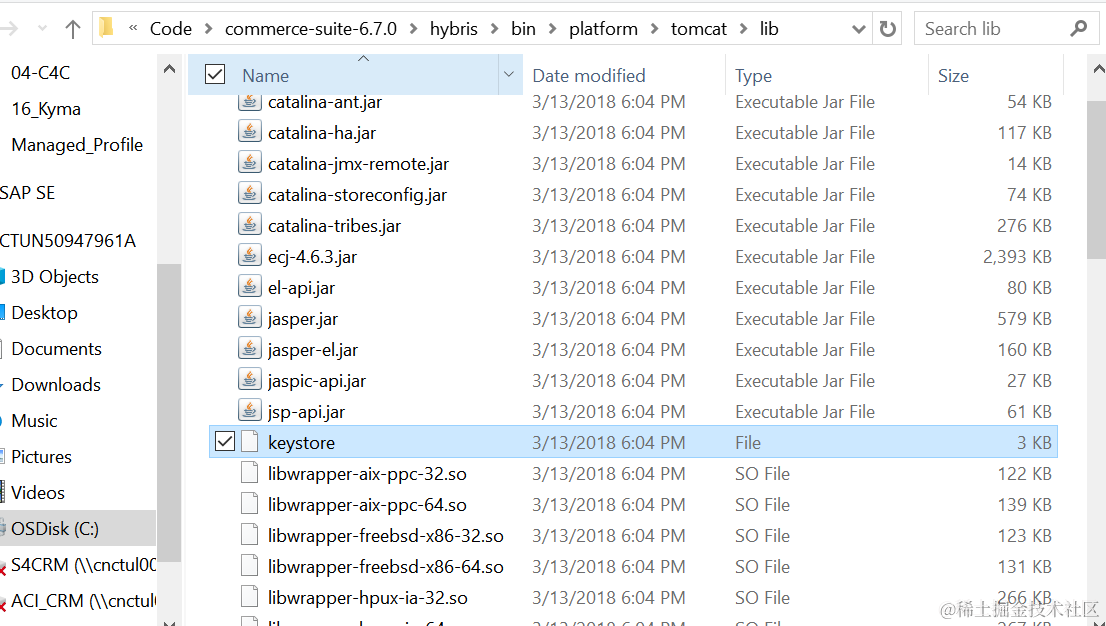The width and height of the screenshot is (1106, 626).
Task: Select the libwrapper-freebsd-x86-64.so file icon
Action: [x=250, y=566]
